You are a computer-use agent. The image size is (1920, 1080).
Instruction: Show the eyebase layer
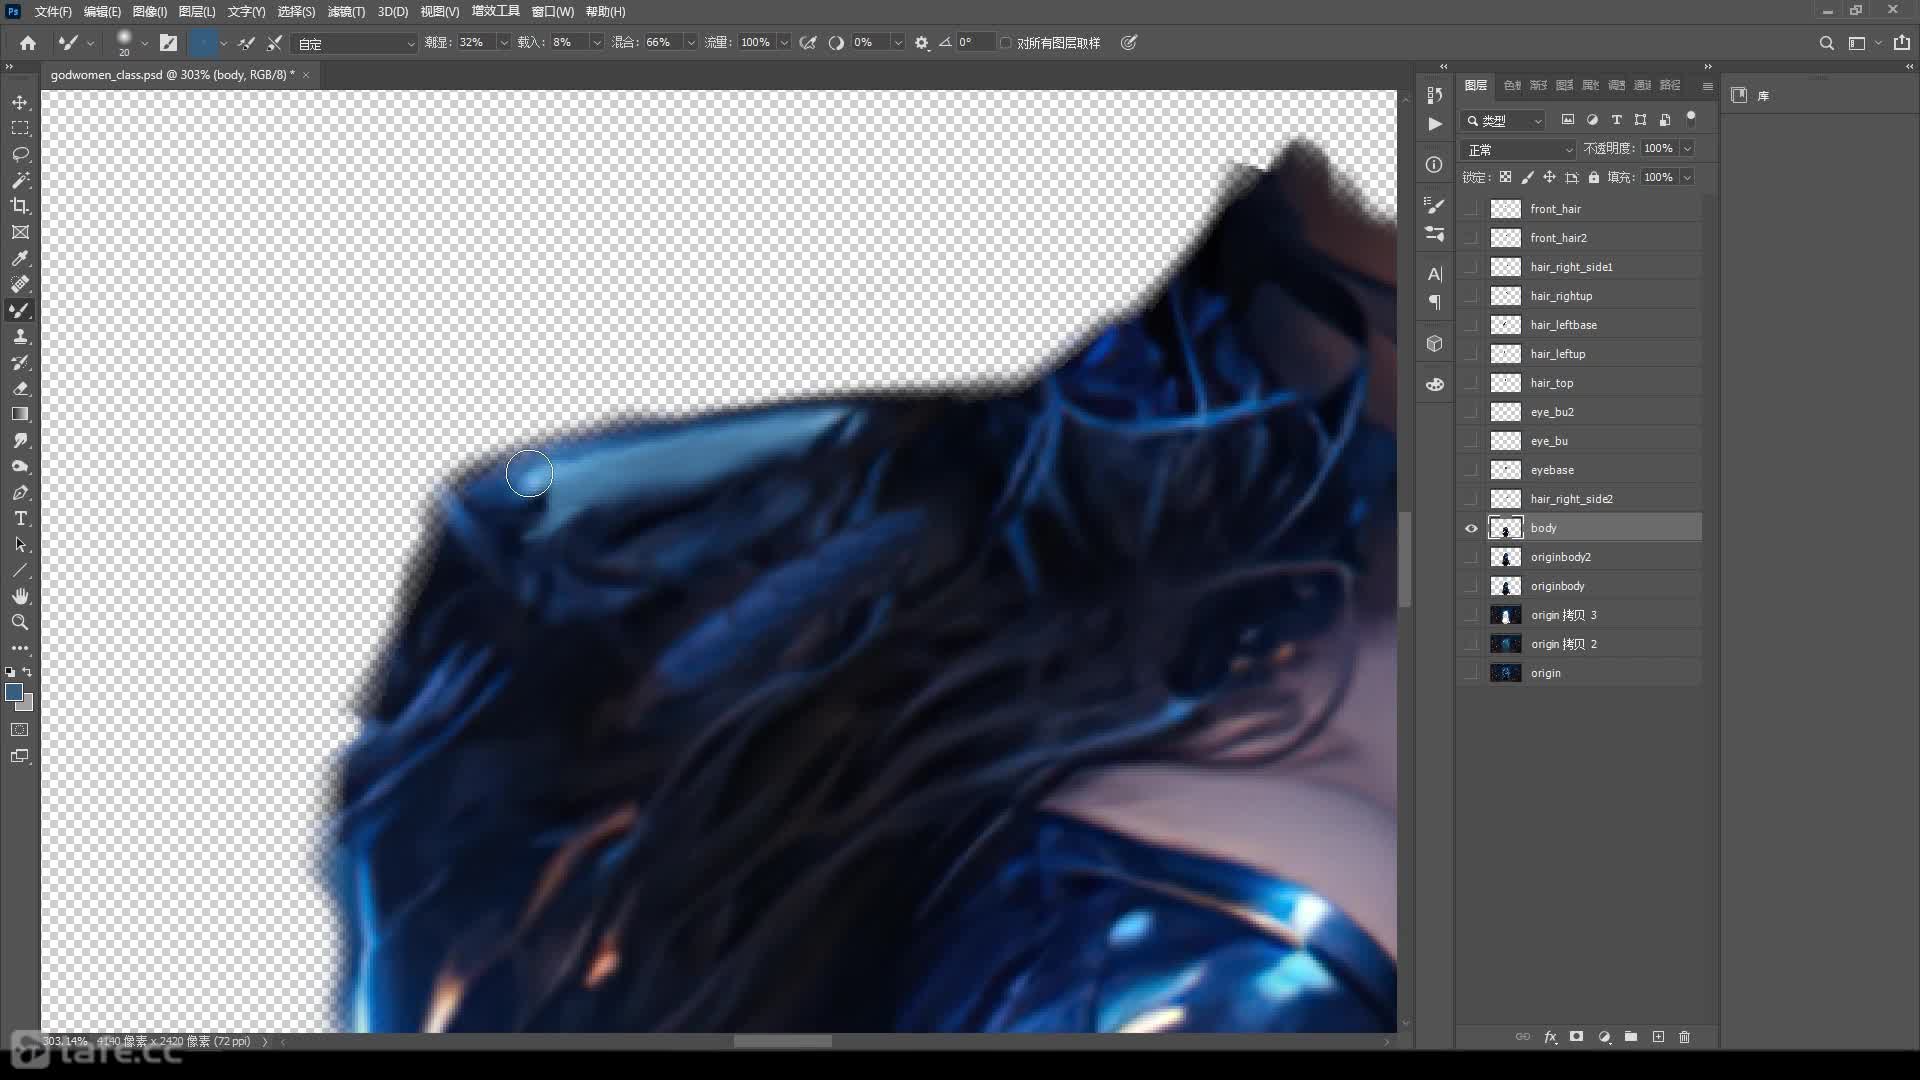(x=1471, y=470)
